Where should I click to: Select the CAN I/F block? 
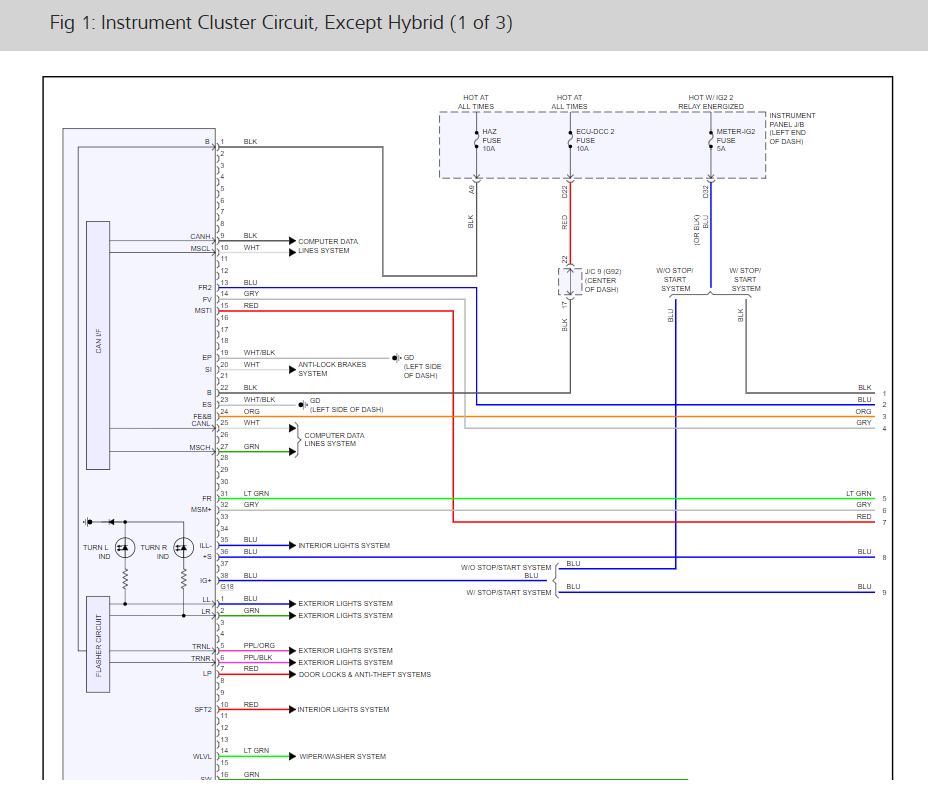[x=98, y=345]
